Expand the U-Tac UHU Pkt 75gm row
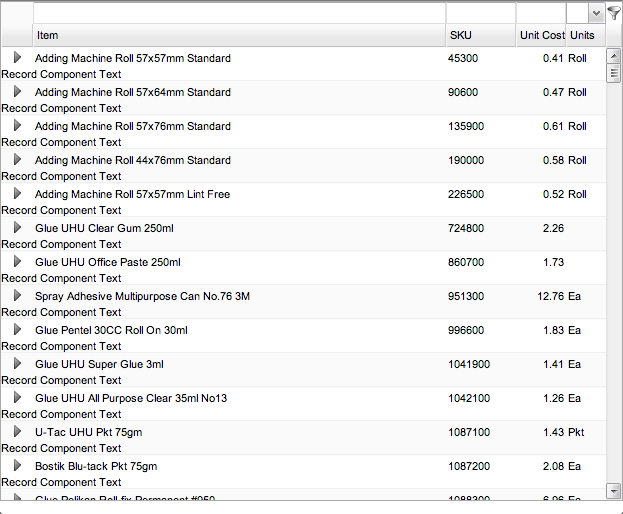 [17, 432]
